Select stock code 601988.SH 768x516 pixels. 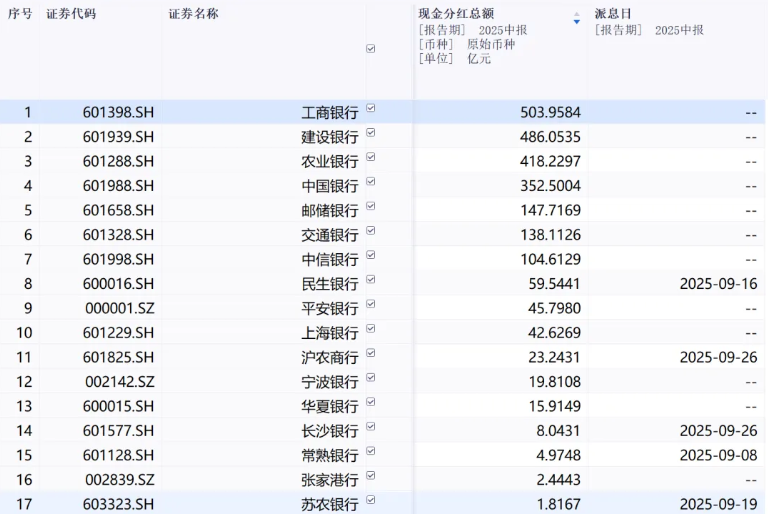click(x=118, y=186)
